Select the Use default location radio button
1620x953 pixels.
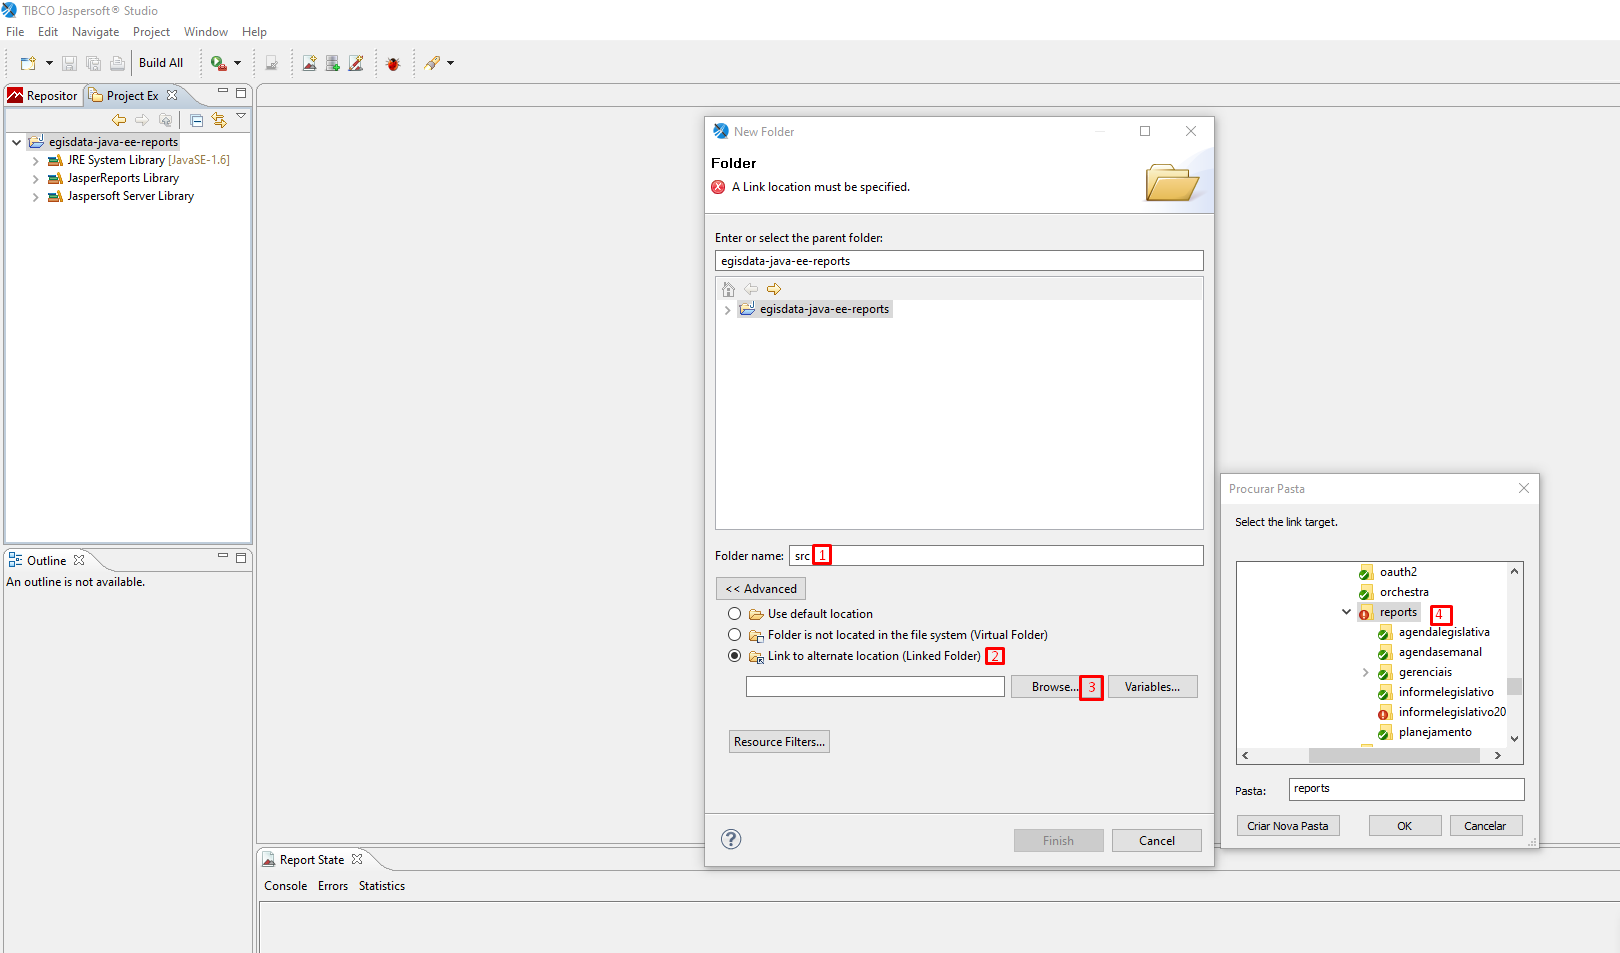tap(735, 614)
